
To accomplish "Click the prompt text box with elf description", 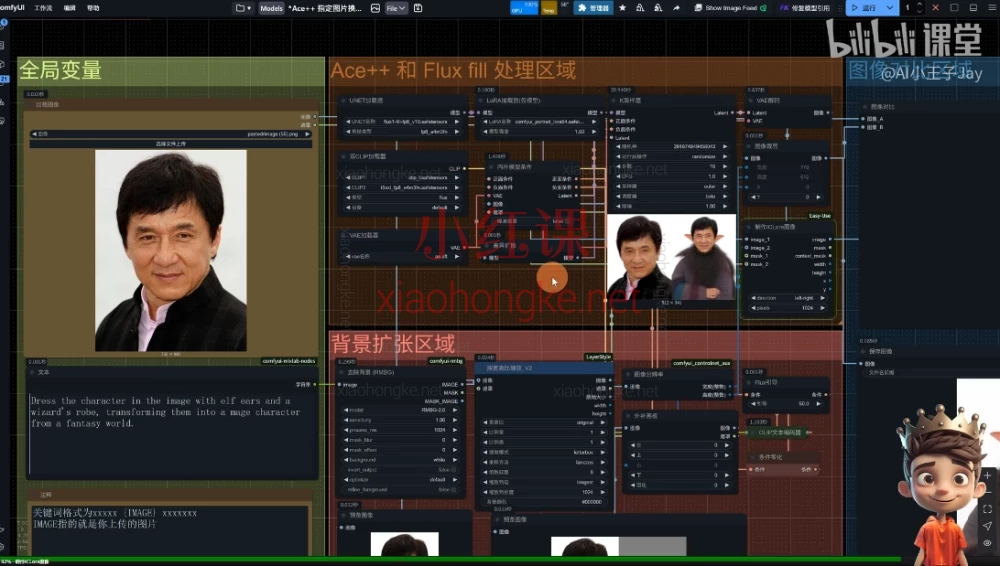I will pos(165,420).
